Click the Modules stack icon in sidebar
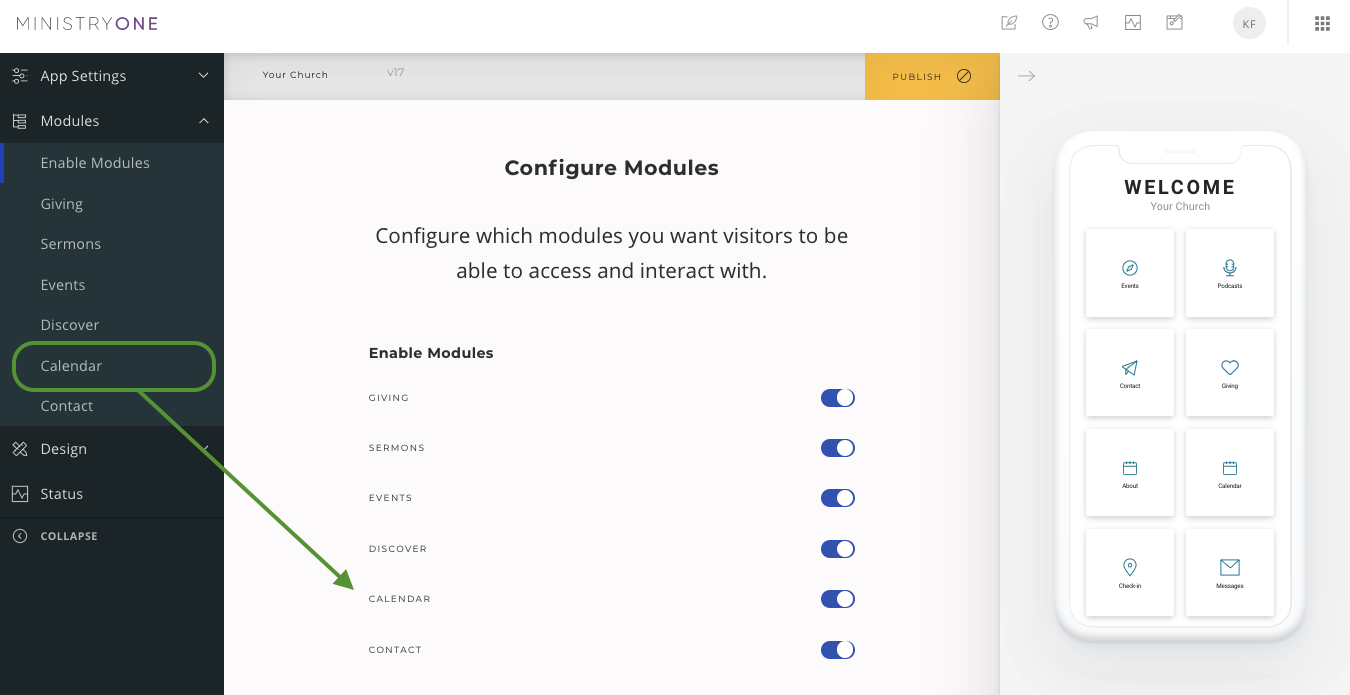The height and width of the screenshot is (695, 1350). 20,121
